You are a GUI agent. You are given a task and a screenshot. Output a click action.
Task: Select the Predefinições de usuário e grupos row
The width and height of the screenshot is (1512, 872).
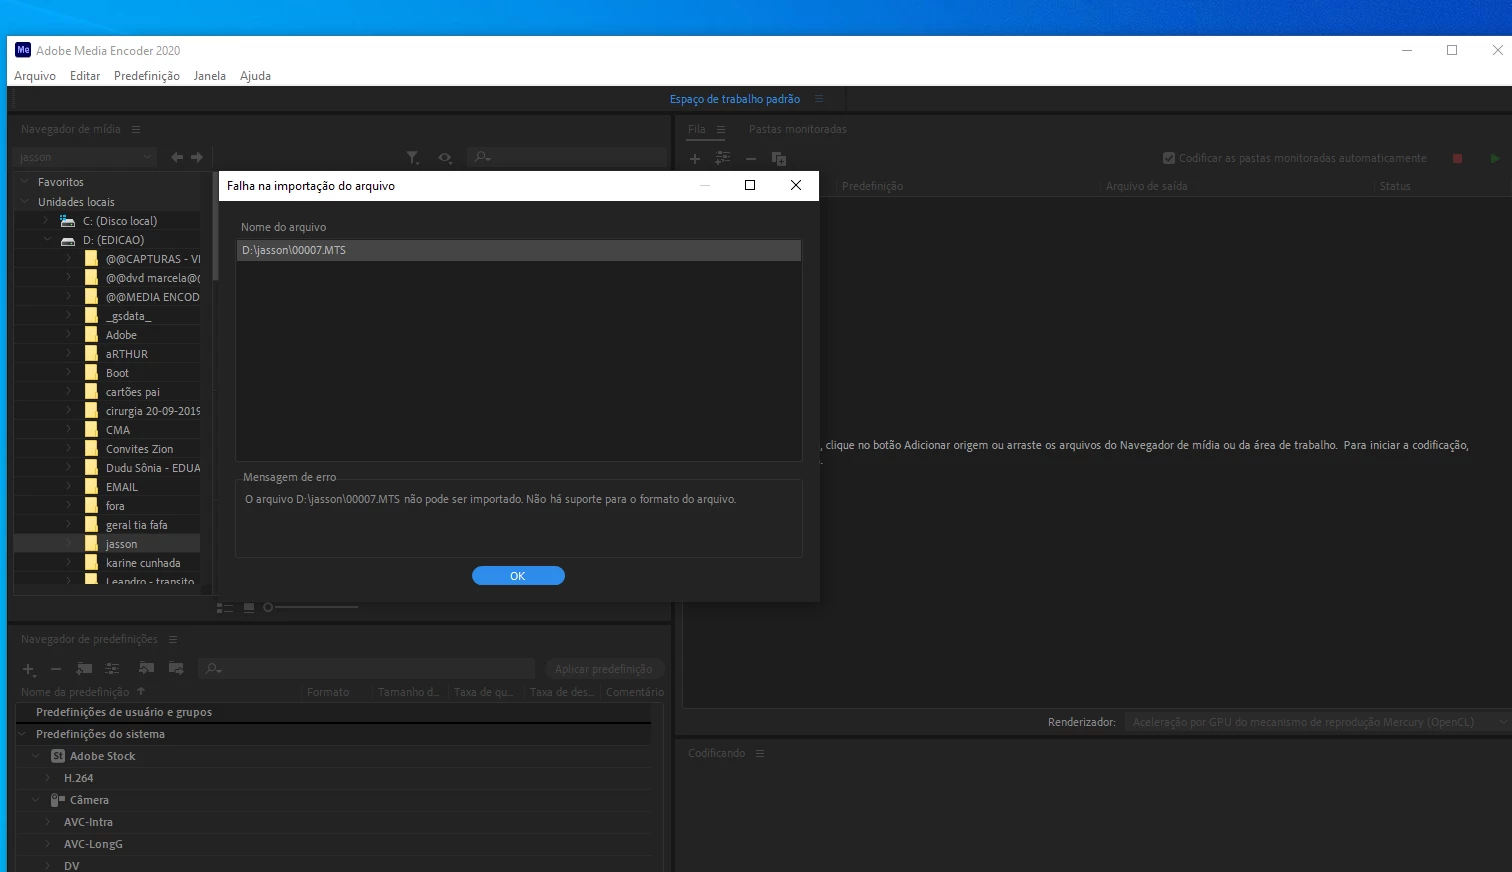(333, 712)
